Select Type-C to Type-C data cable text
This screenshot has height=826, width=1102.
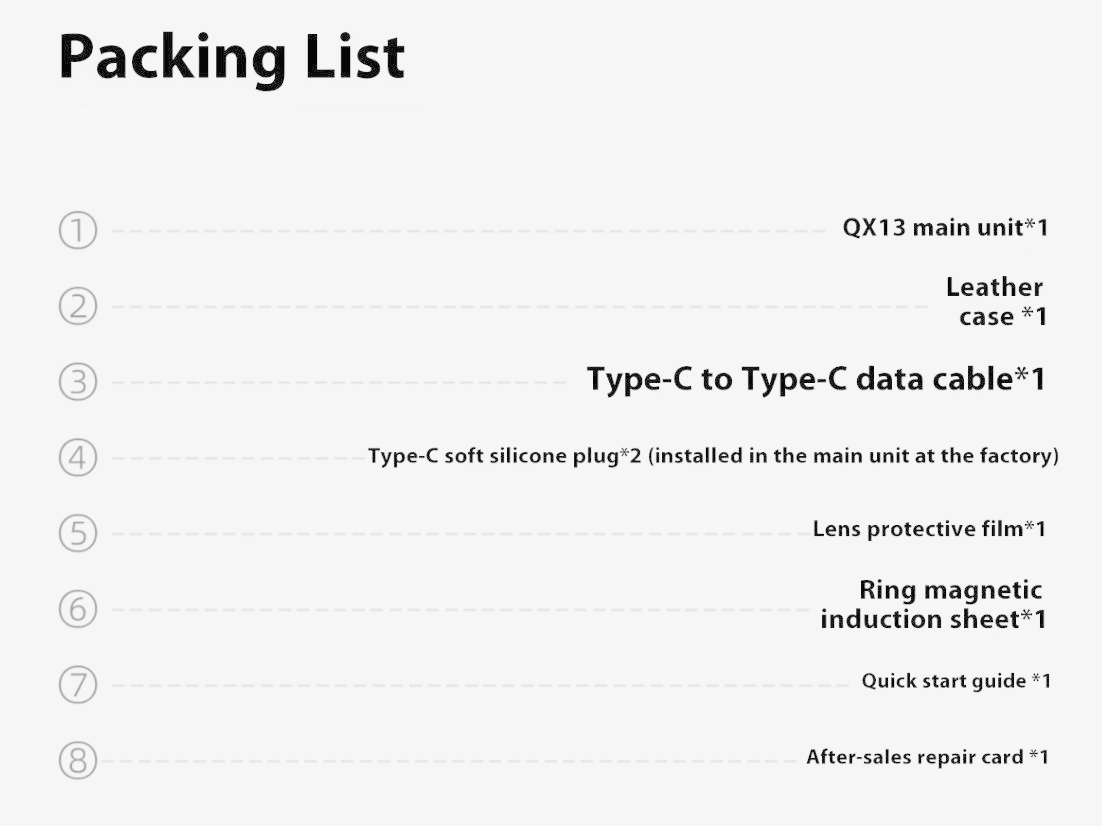pyautogui.click(x=816, y=380)
